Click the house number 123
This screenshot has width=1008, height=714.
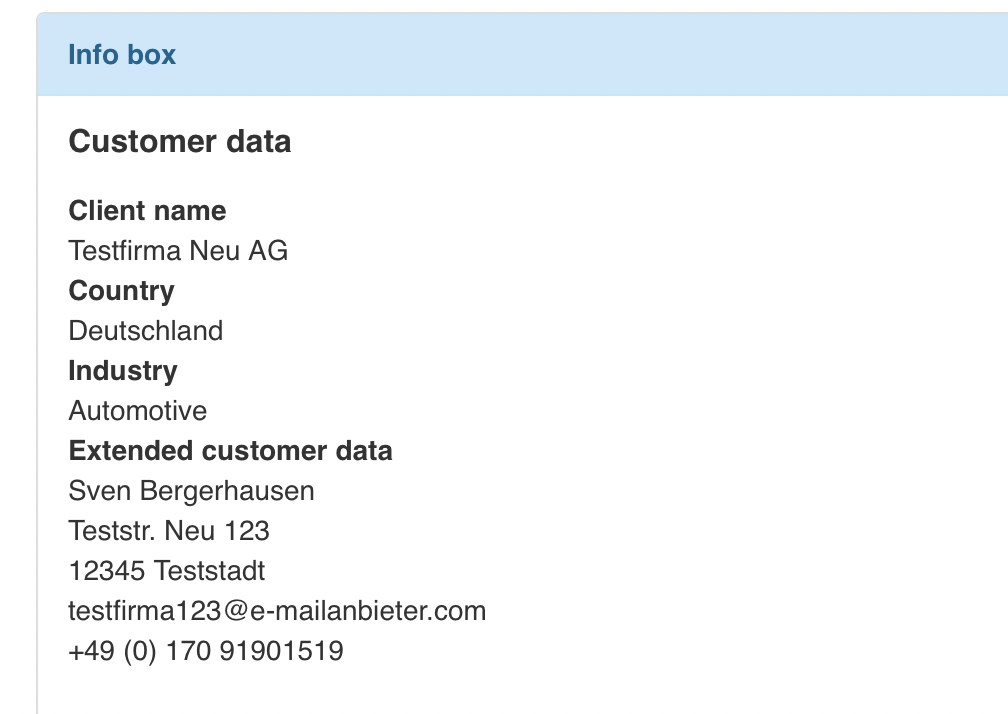click(247, 531)
